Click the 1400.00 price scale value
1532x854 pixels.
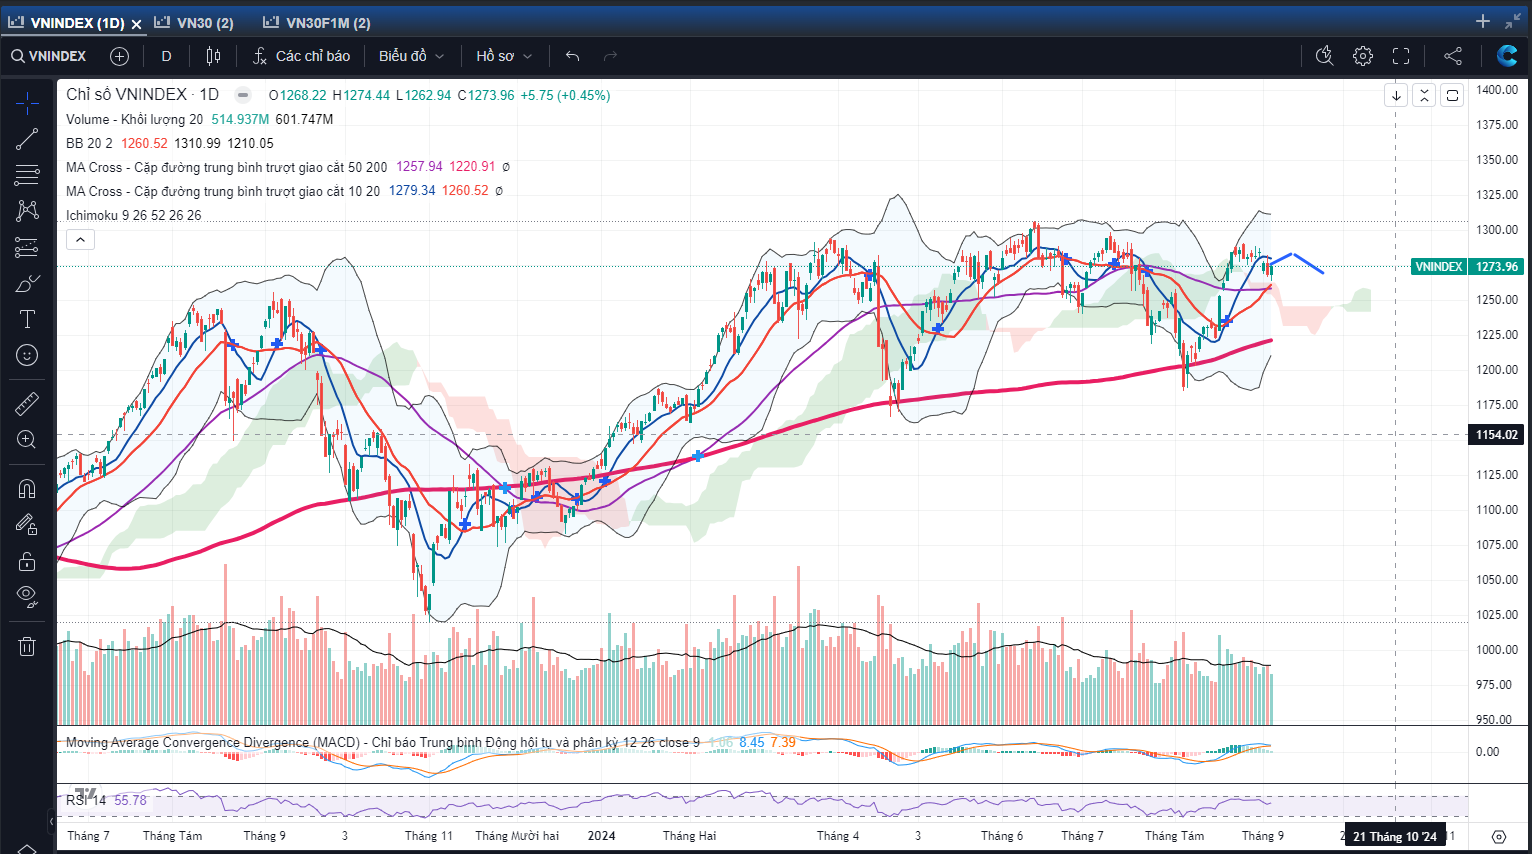tap(1497, 90)
